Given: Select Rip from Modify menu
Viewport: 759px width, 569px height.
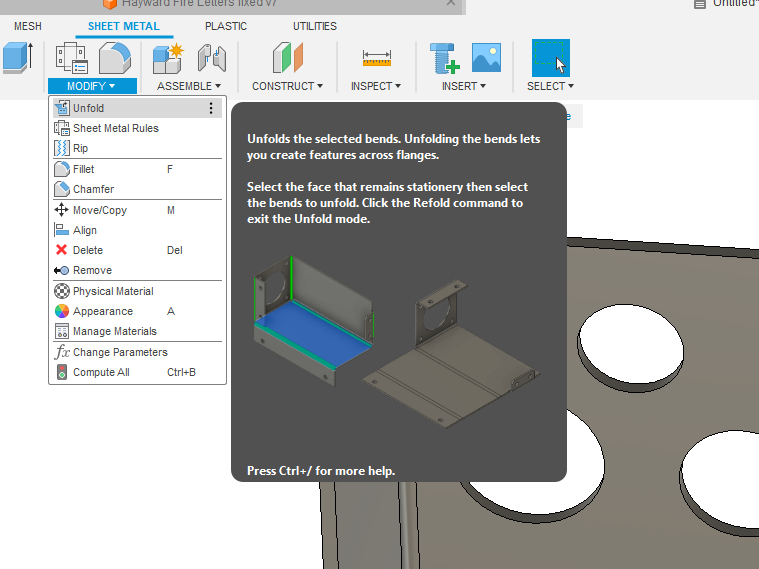Looking at the screenshot, I should pos(137,148).
